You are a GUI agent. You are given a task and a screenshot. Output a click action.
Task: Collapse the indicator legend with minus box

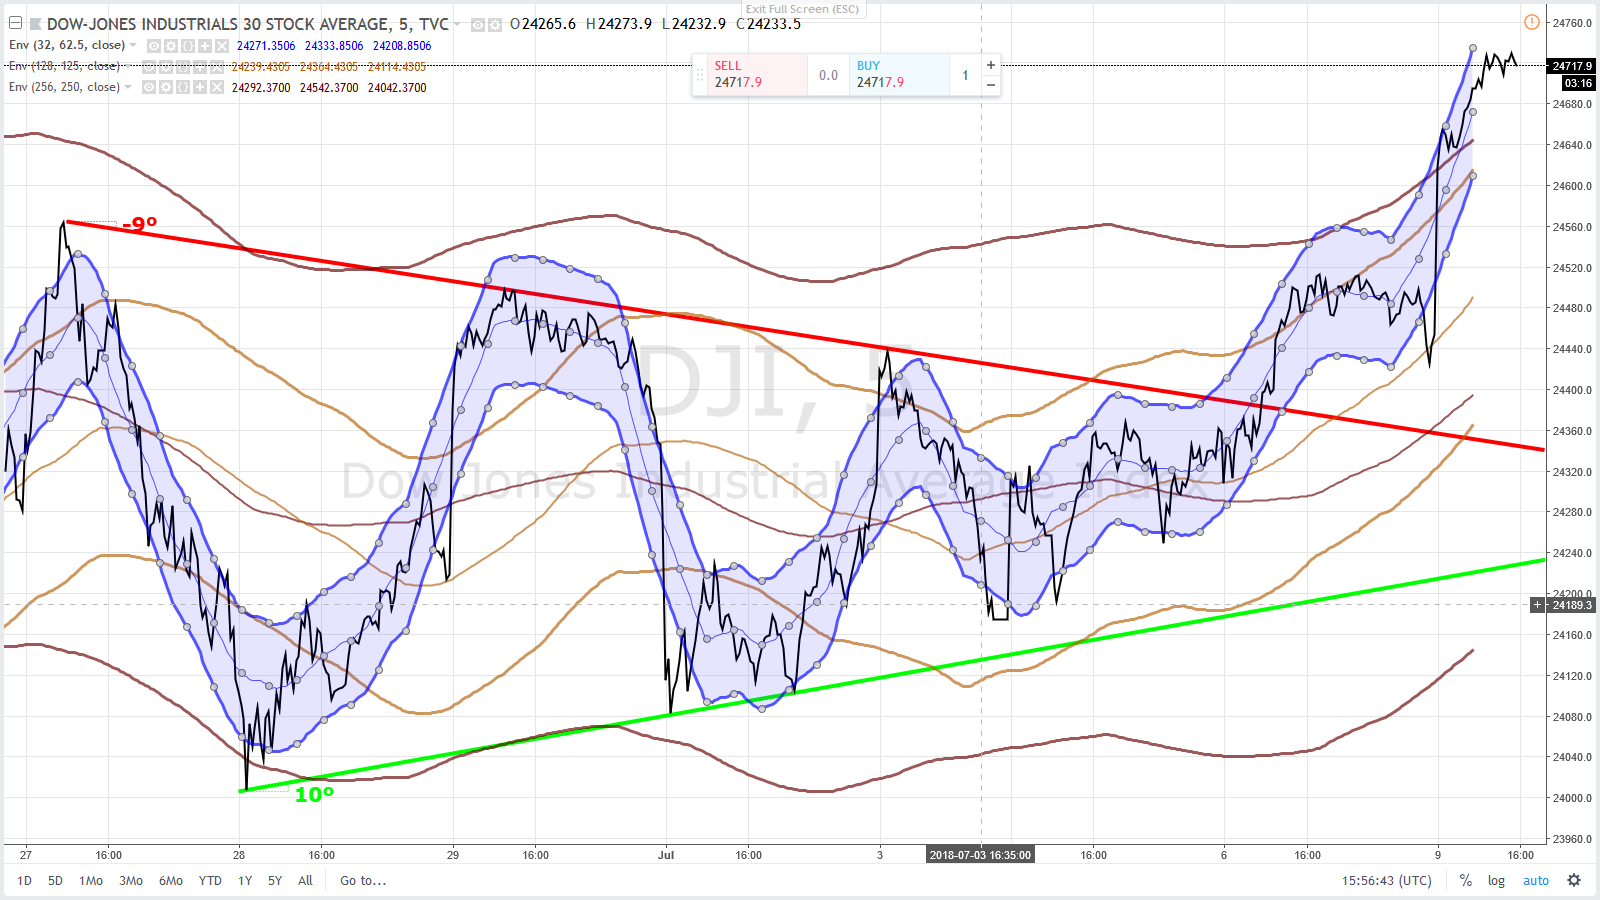(x=15, y=23)
